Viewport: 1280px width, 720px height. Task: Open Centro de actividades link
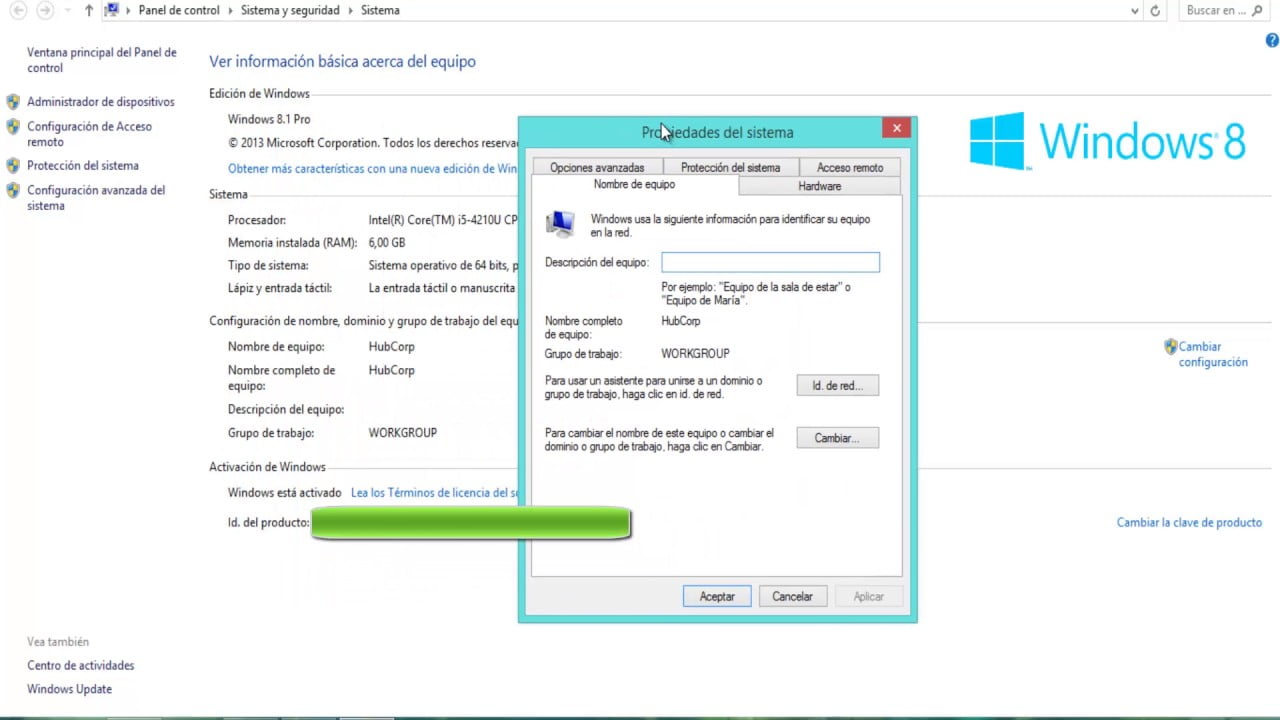click(80, 665)
